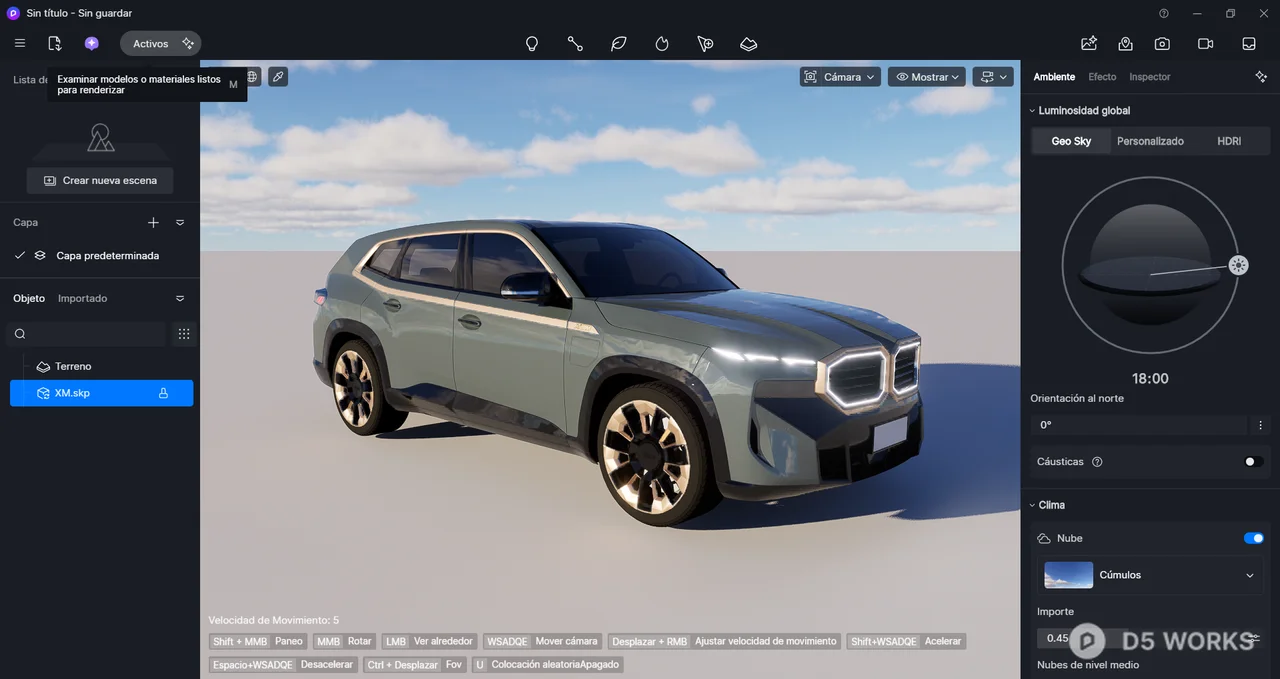1280x679 pixels.
Task: Switch to the Efecto tab
Action: pos(1102,77)
